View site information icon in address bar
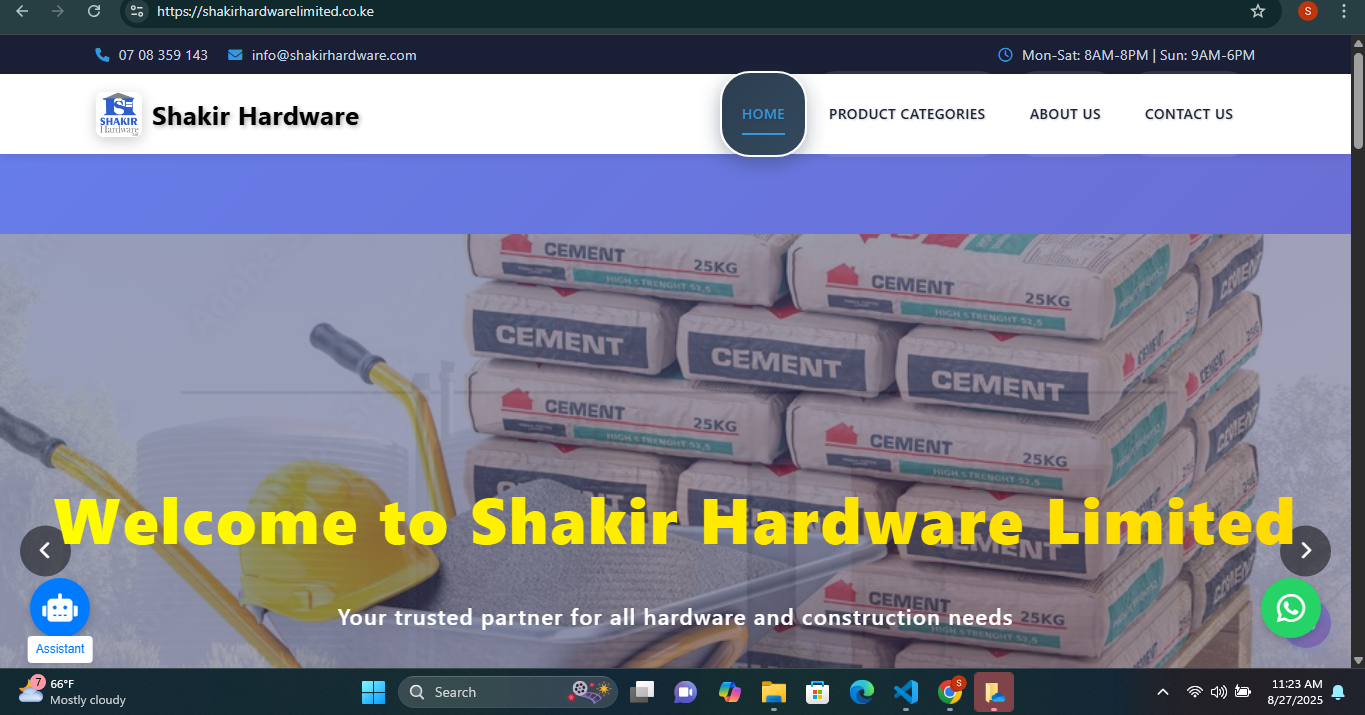The image size is (1365, 715). [138, 11]
